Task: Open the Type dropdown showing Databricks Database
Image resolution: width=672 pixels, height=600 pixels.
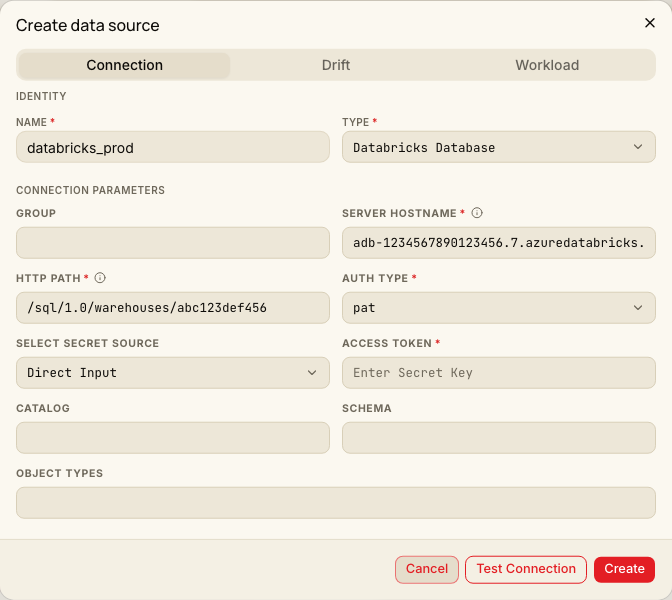Action: pyautogui.click(x=499, y=147)
